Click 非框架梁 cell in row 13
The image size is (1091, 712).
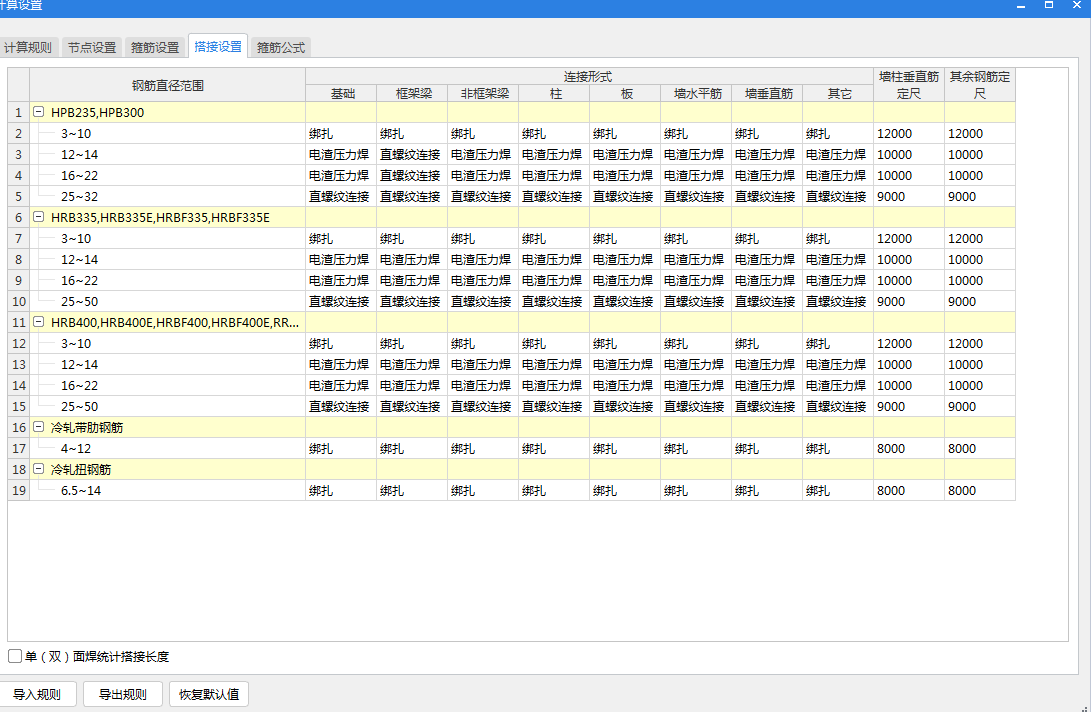[483, 365]
